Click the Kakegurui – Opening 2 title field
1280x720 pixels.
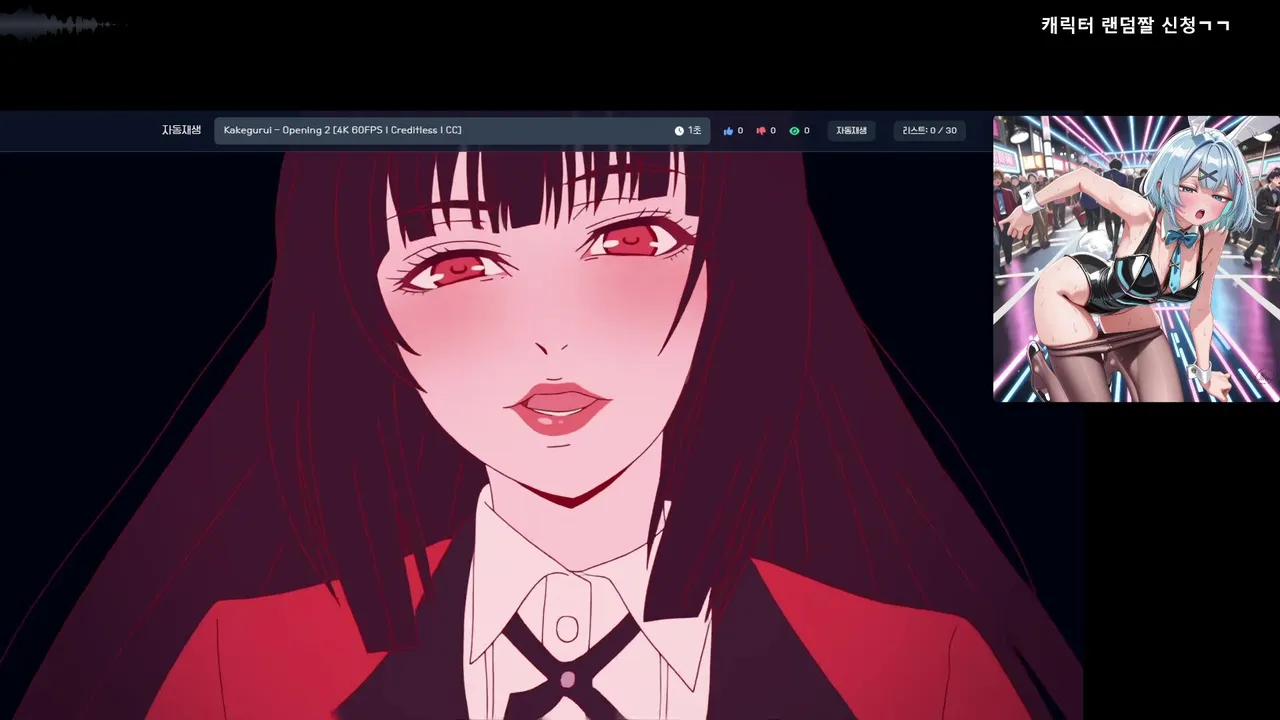click(x=462, y=131)
